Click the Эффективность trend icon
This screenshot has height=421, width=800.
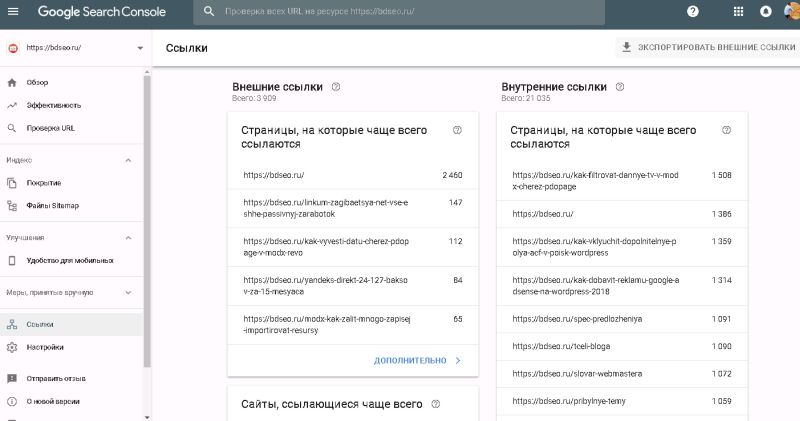coord(12,106)
